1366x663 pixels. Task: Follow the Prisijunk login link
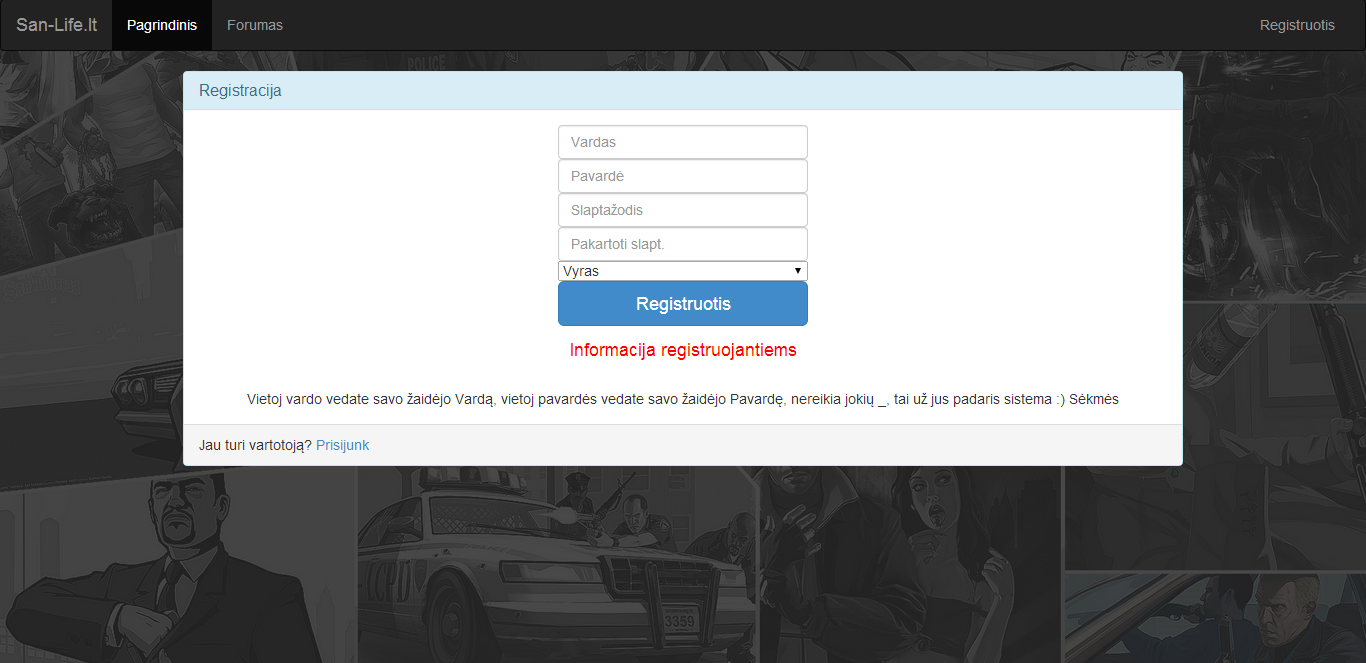pos(343,445)
